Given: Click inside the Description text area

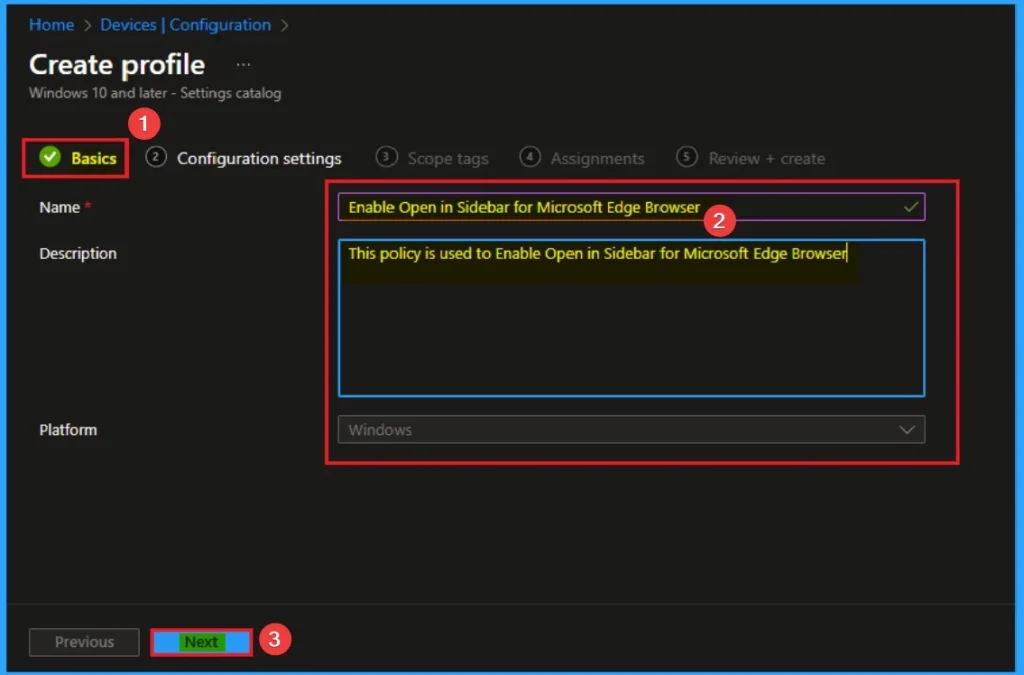Looking at the screenshot, I should [632, 318].
